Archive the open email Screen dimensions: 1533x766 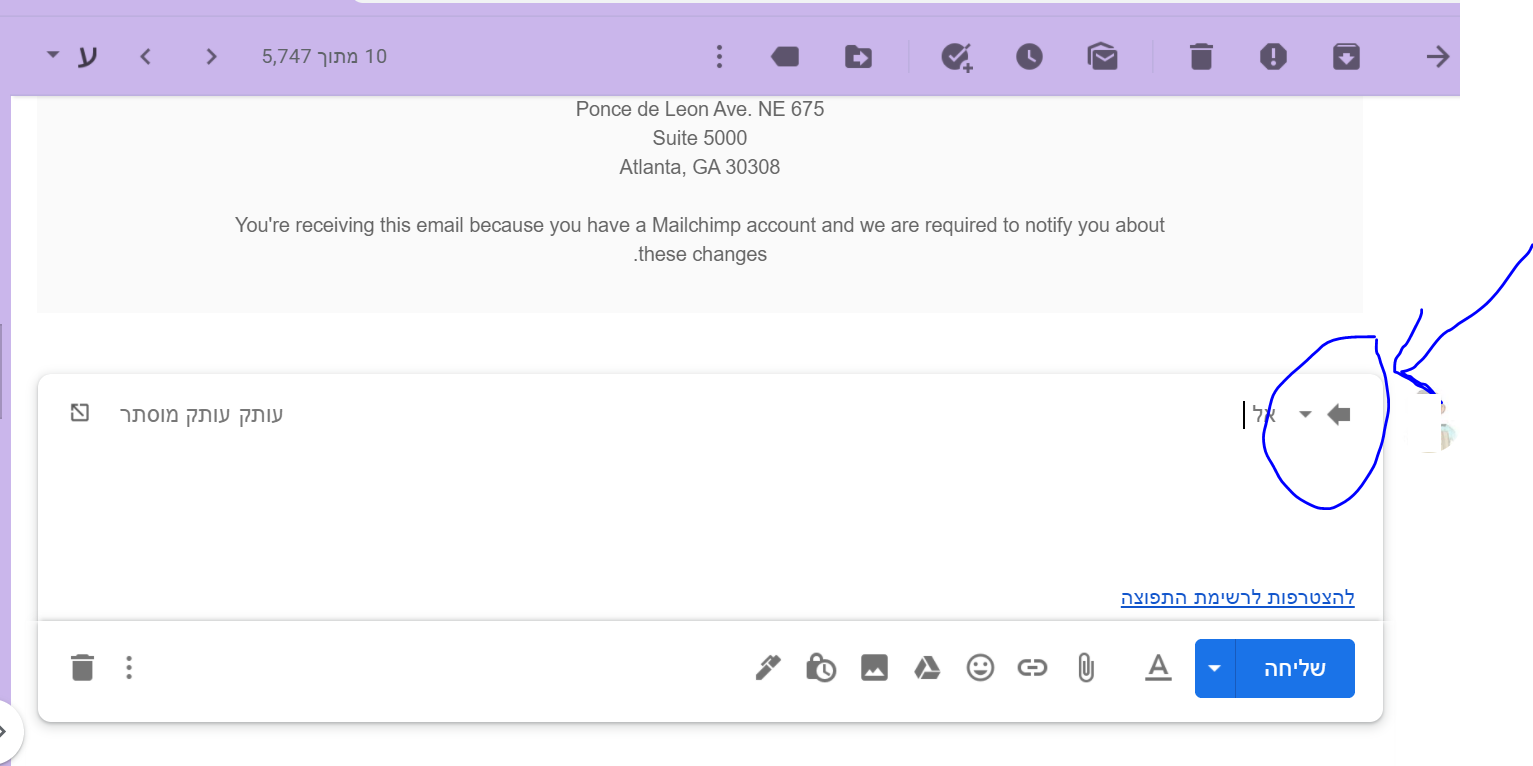coord(1346,57)
